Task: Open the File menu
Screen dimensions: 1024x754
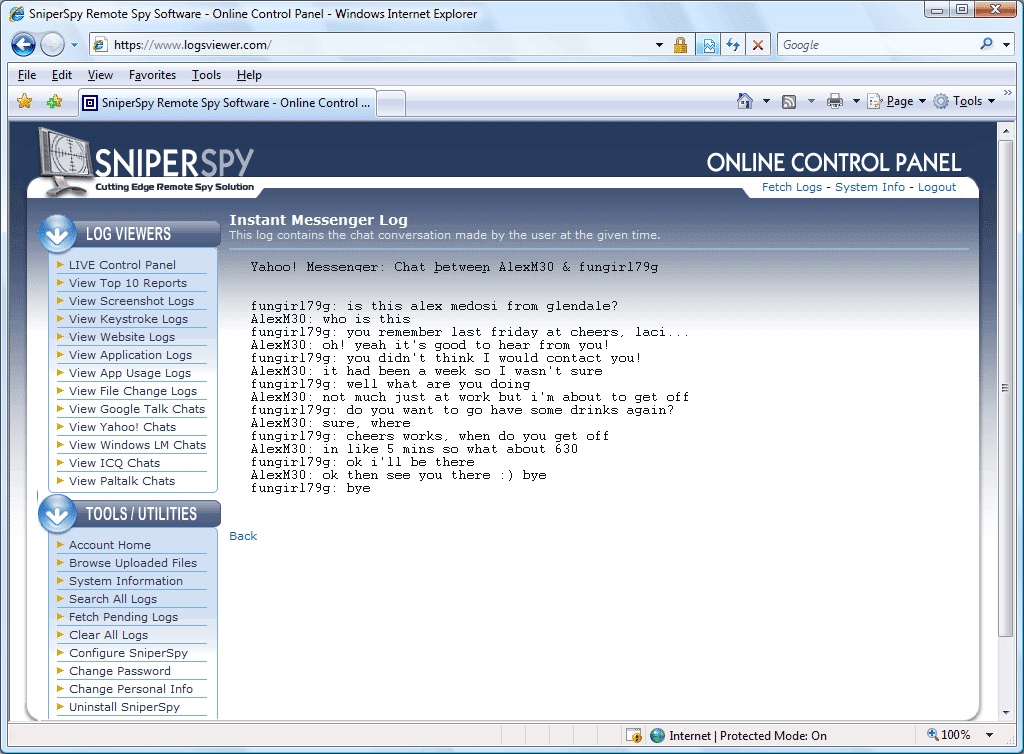Action: pyautogui.click(x=27, y=75)
